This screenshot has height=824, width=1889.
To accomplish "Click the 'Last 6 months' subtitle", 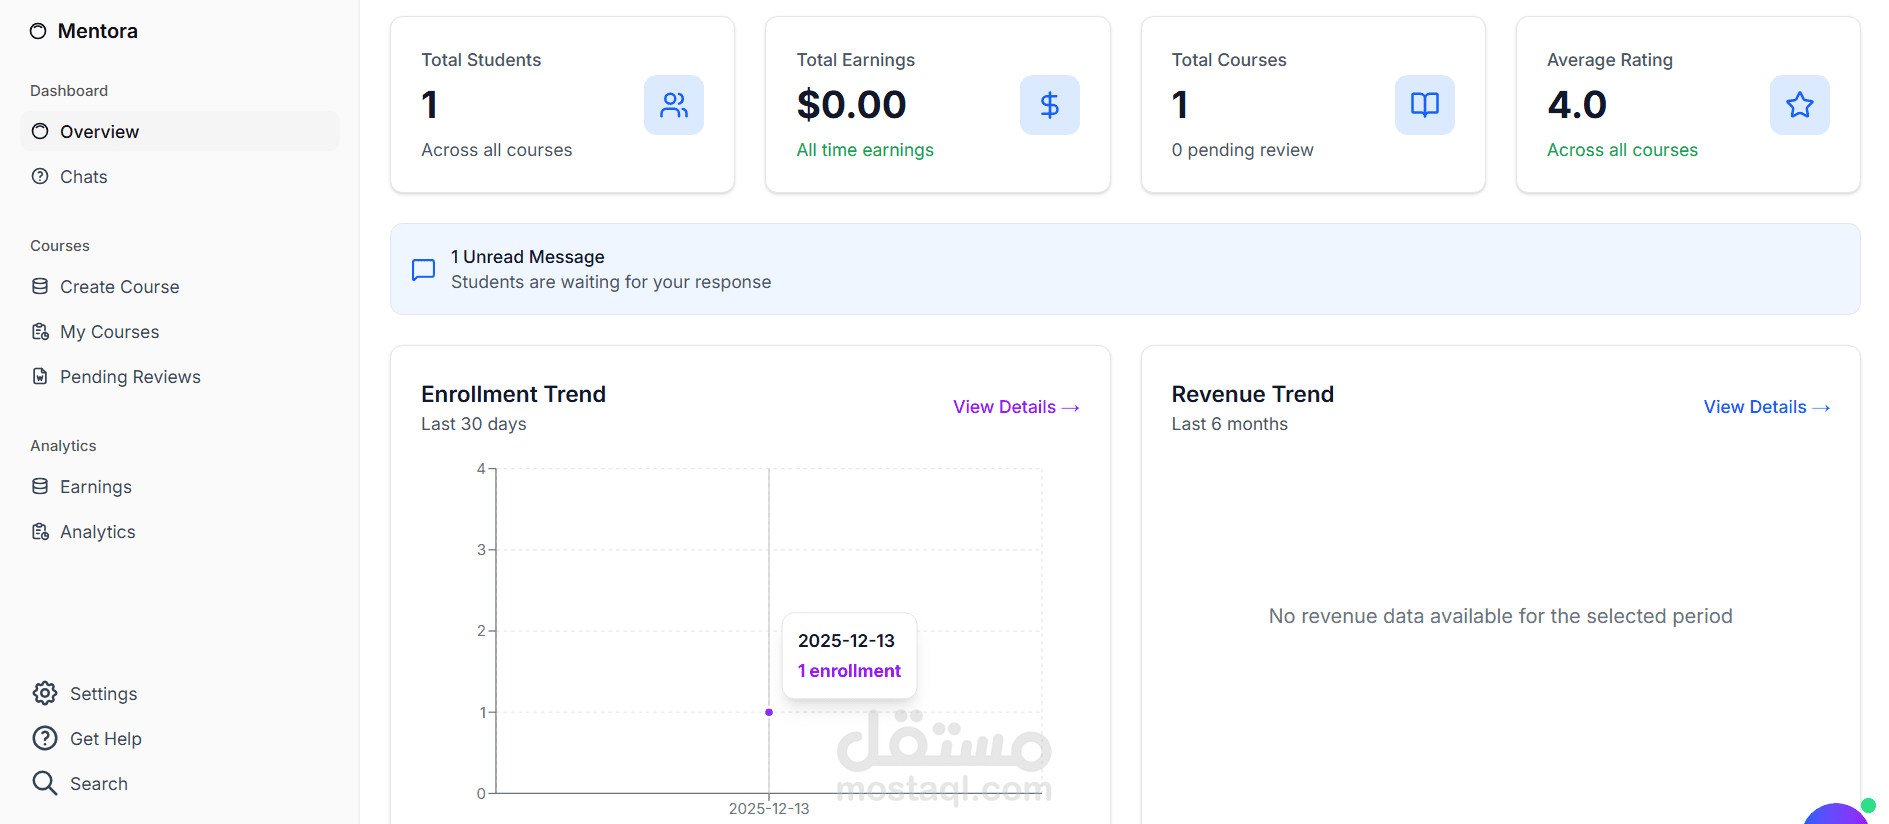I will 1230,424.
